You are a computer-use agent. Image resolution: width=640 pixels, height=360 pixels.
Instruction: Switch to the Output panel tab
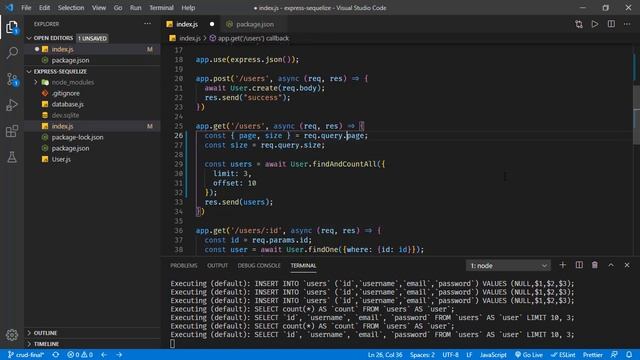pos(218,265)
